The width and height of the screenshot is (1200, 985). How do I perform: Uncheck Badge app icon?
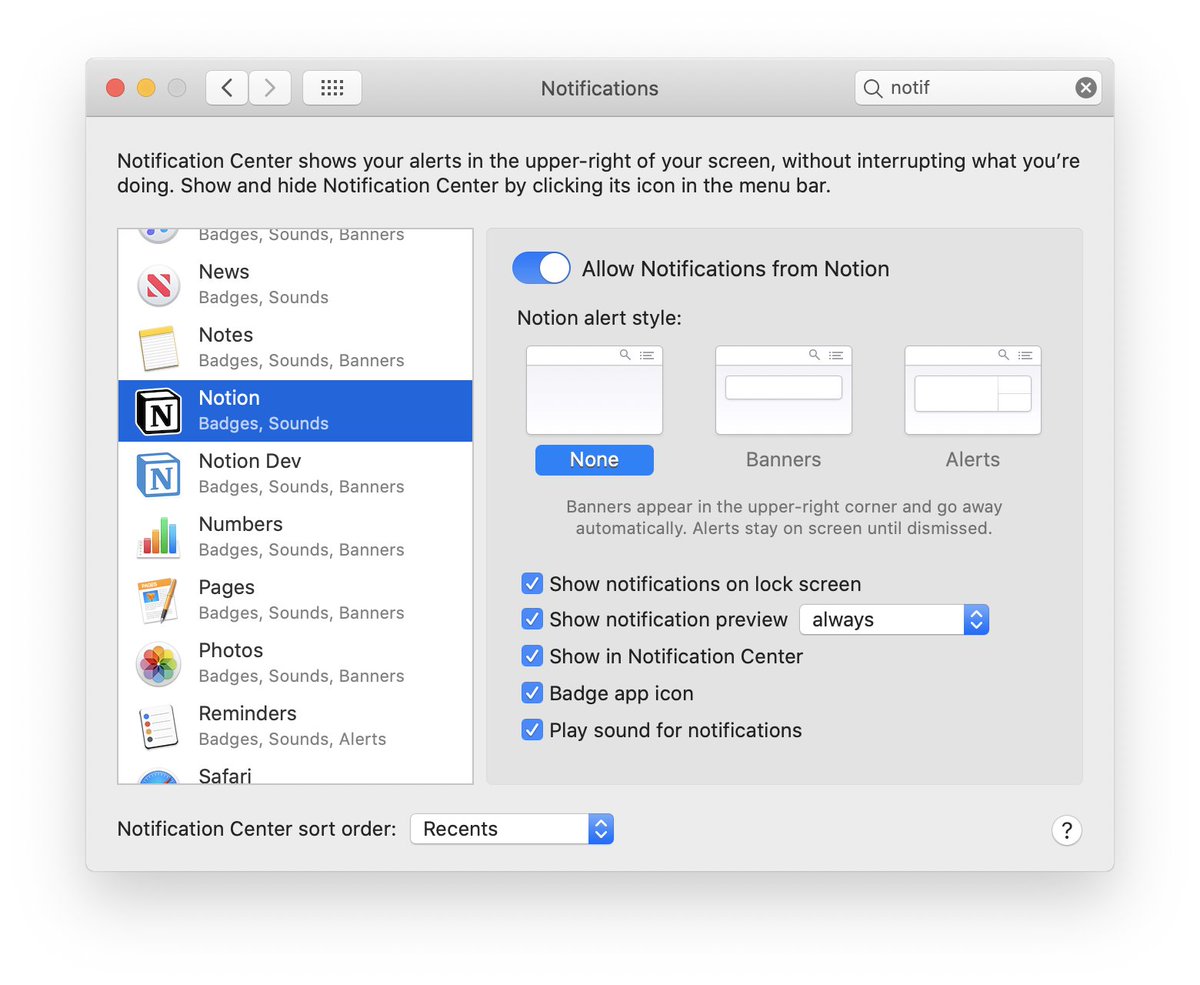(x=532, y=693)
